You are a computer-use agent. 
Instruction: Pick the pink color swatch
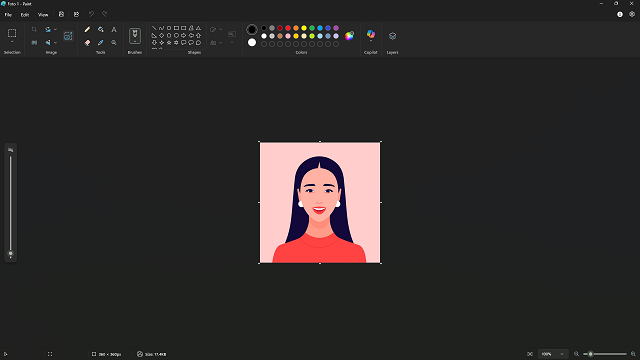click(288, 36)
